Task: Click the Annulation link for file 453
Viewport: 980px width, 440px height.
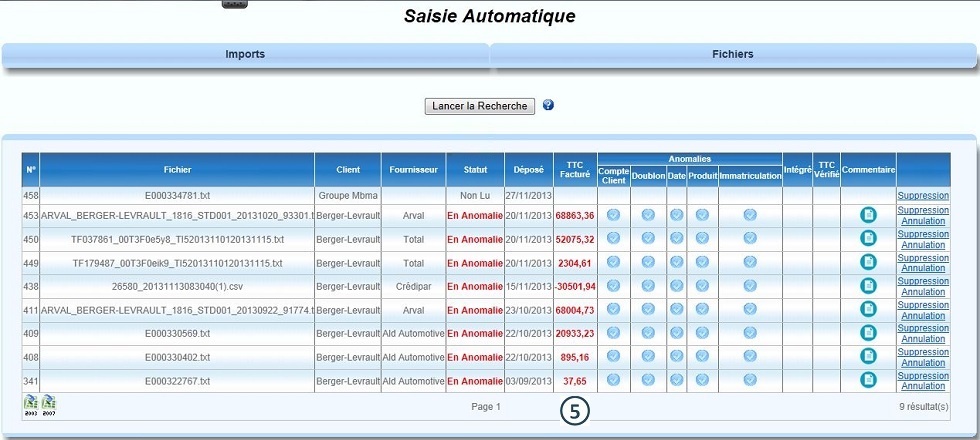Action: tap(922, 221)
